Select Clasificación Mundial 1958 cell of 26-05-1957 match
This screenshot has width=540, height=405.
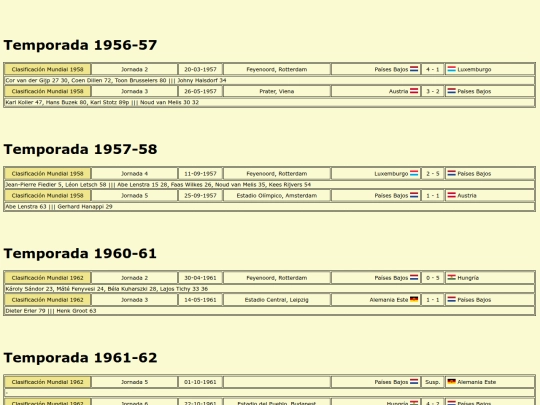[48, 91]
